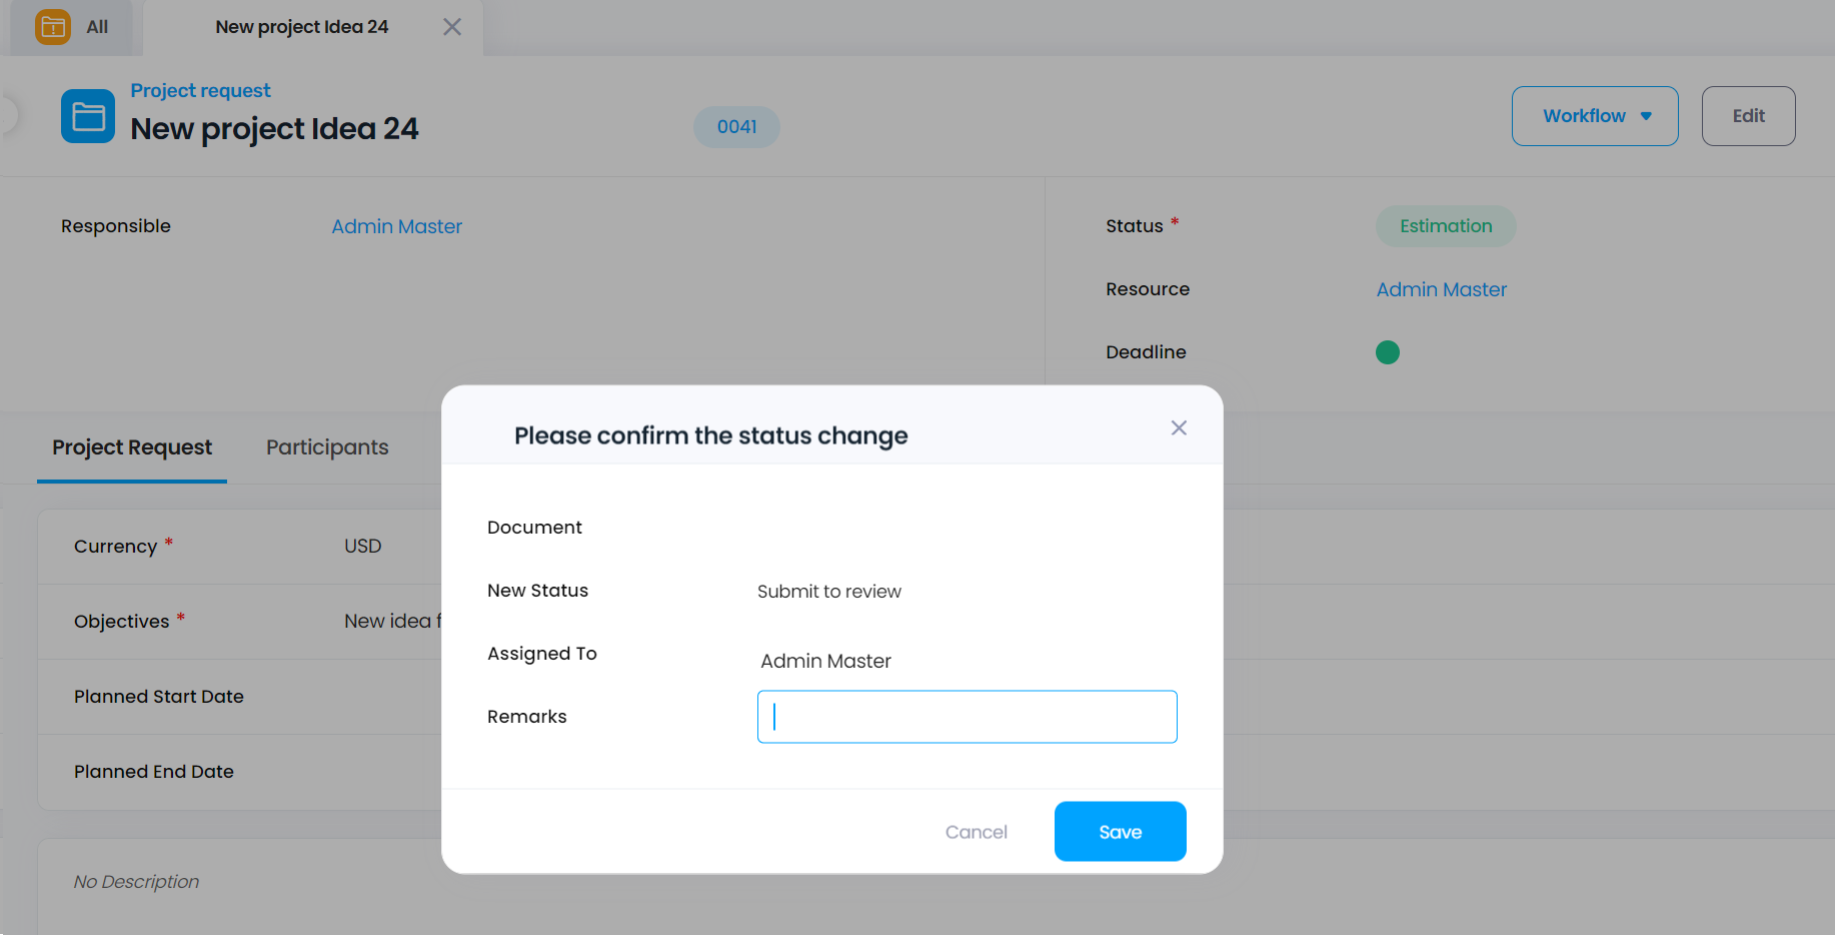Click the Objectives field label
The image size is (1835, 935).
point(121,622)
